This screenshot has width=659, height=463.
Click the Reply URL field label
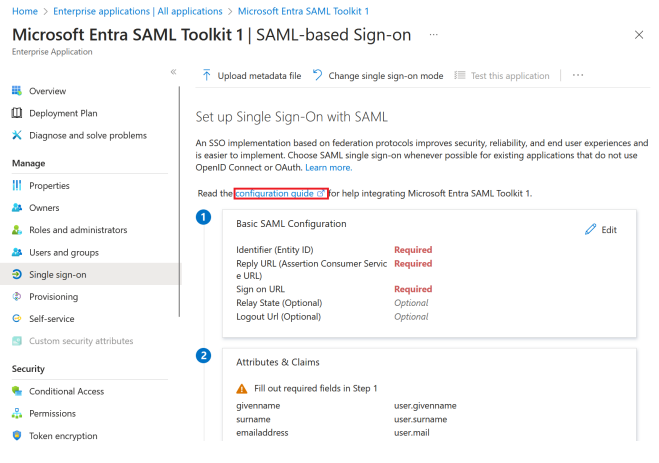tap(311, 269)
